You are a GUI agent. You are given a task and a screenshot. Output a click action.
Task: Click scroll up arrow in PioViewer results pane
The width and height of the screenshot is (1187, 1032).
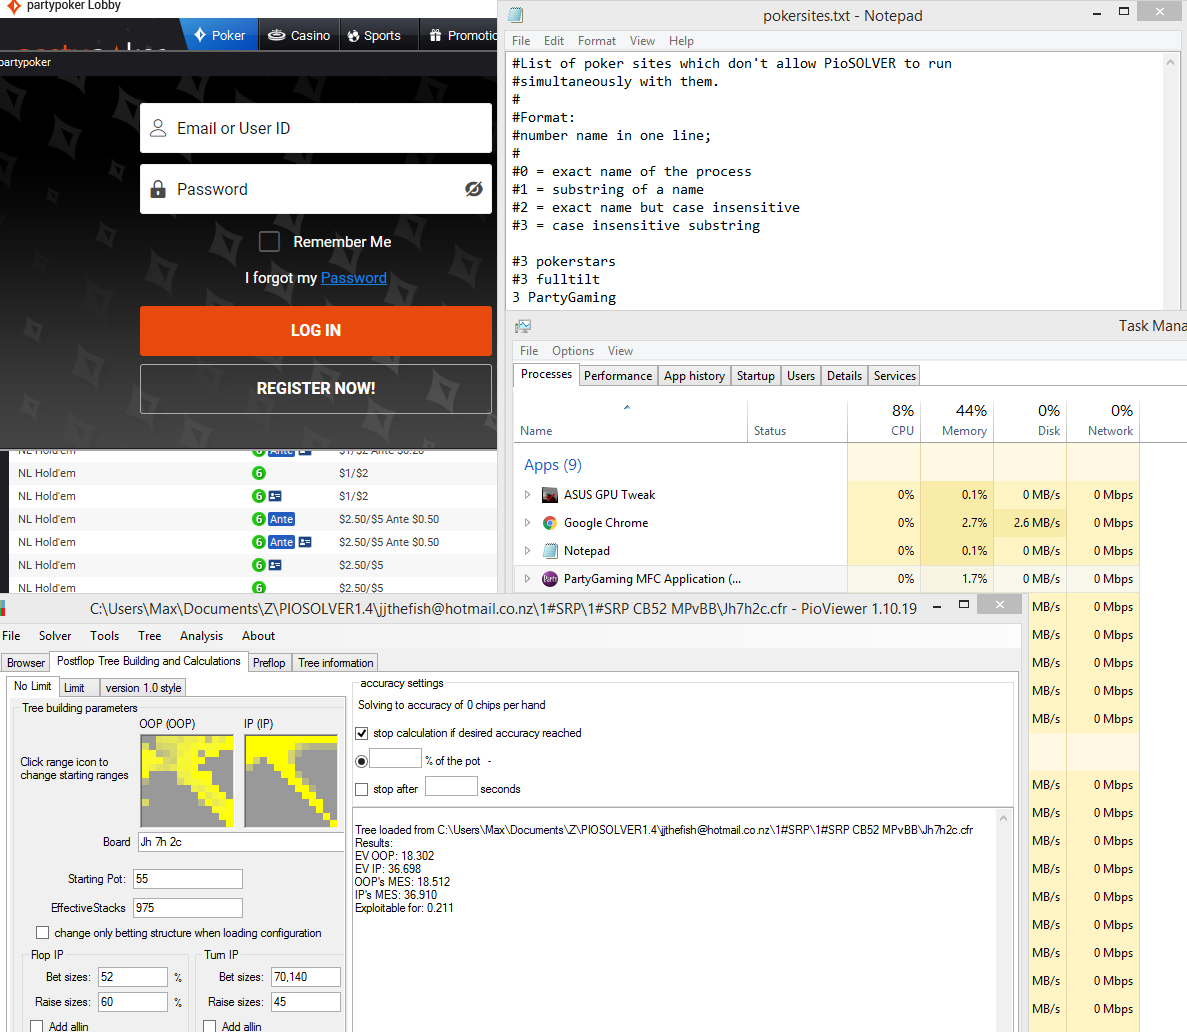coord(1003,818)
